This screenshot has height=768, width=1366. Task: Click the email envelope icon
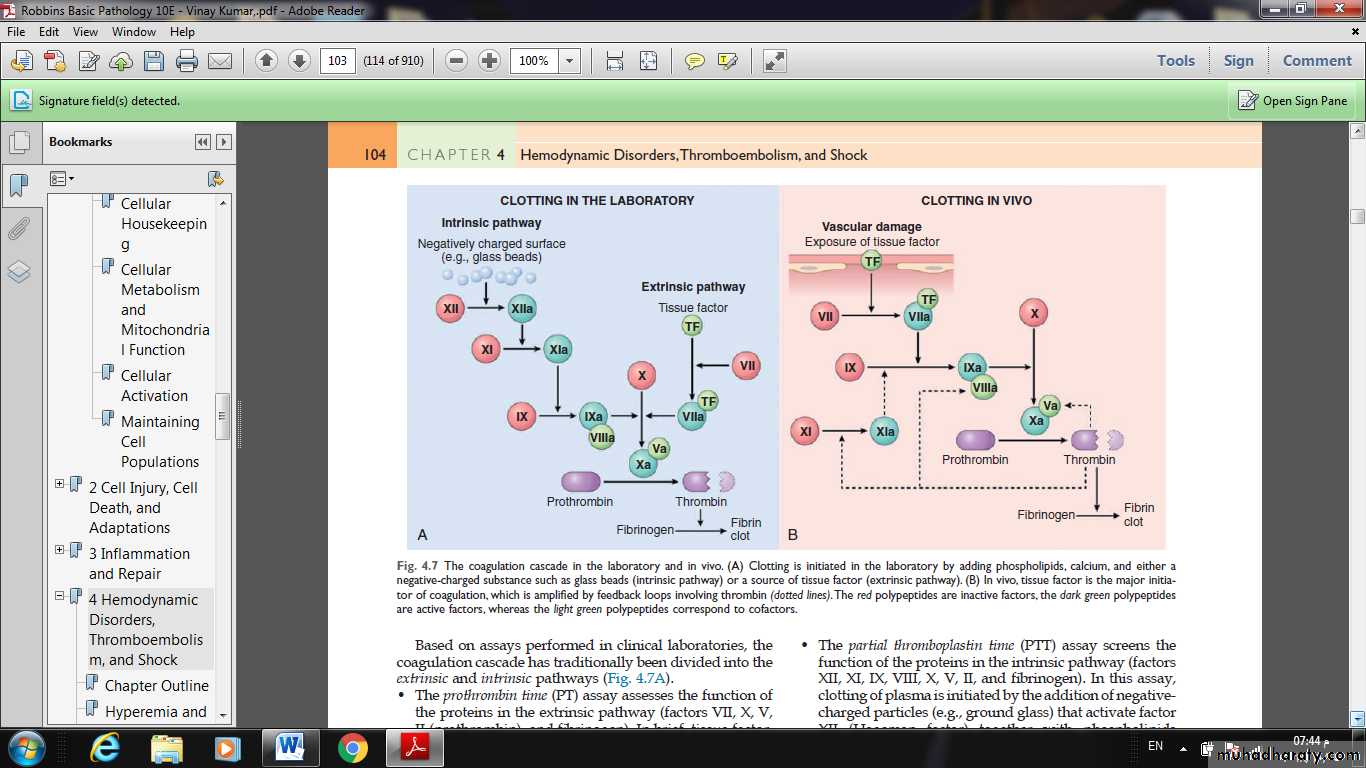219,61
